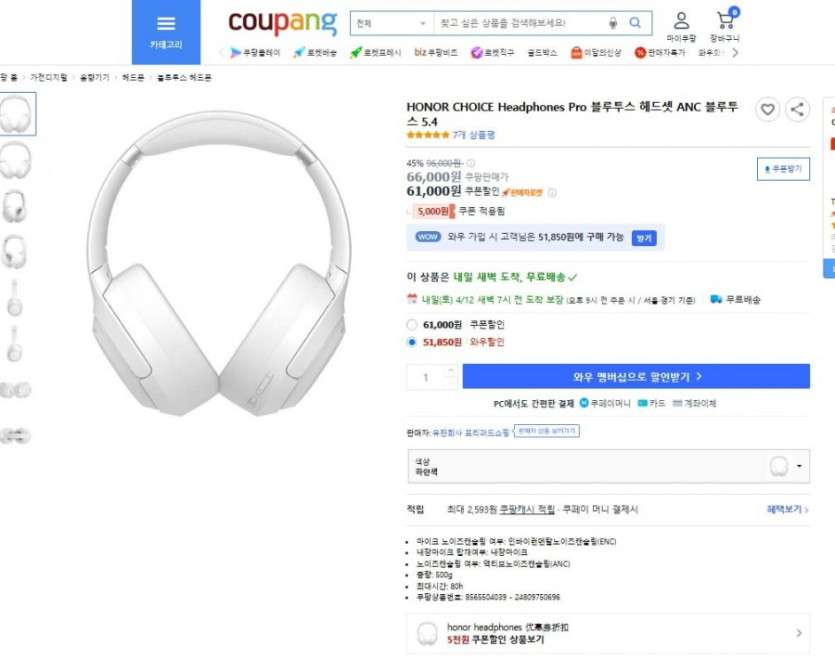
Task: Click the microphone voice search icon
Action: point(613,23)
